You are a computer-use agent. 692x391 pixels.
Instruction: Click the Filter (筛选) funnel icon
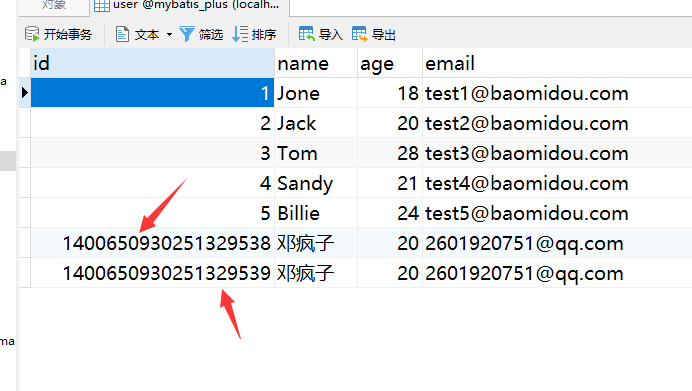pos(187,34)
